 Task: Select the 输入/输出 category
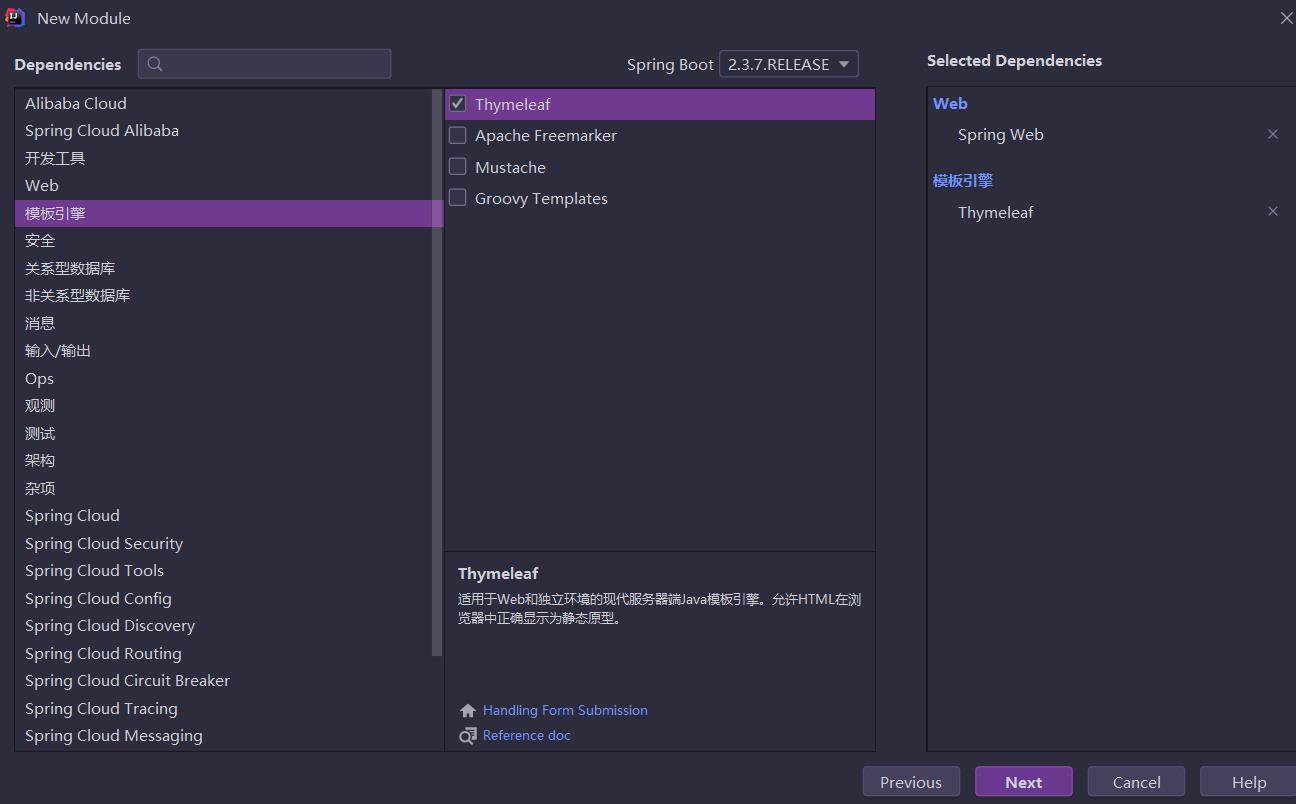coord(223,351)
